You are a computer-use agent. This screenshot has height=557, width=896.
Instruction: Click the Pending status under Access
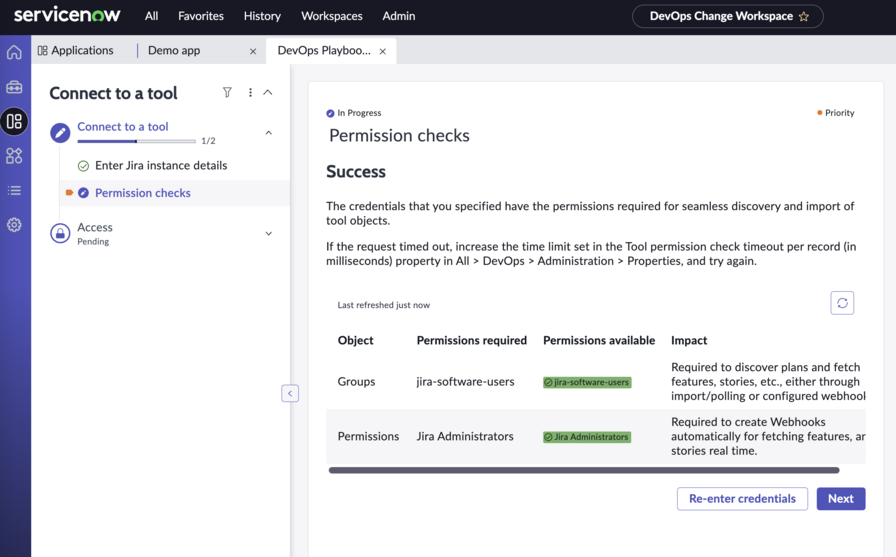point(93,242)
